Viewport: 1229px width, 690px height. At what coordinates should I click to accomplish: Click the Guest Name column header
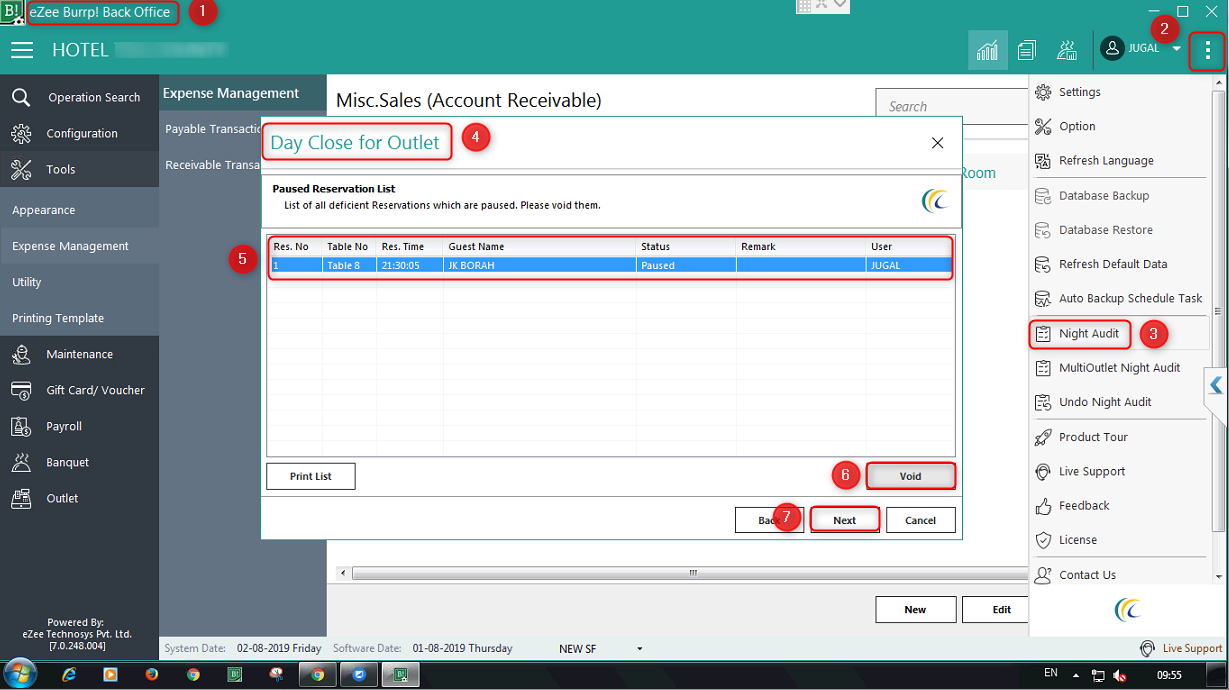click(x=540, y=246)
